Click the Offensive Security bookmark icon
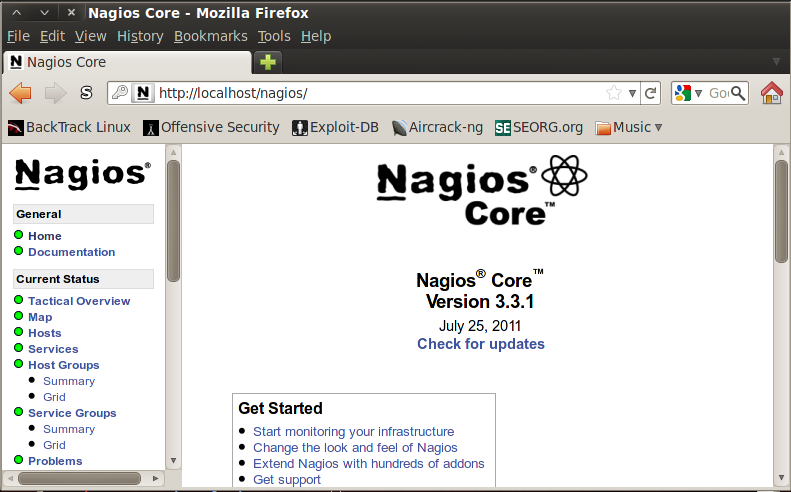The image size is (791, 492). pos(151,128)
